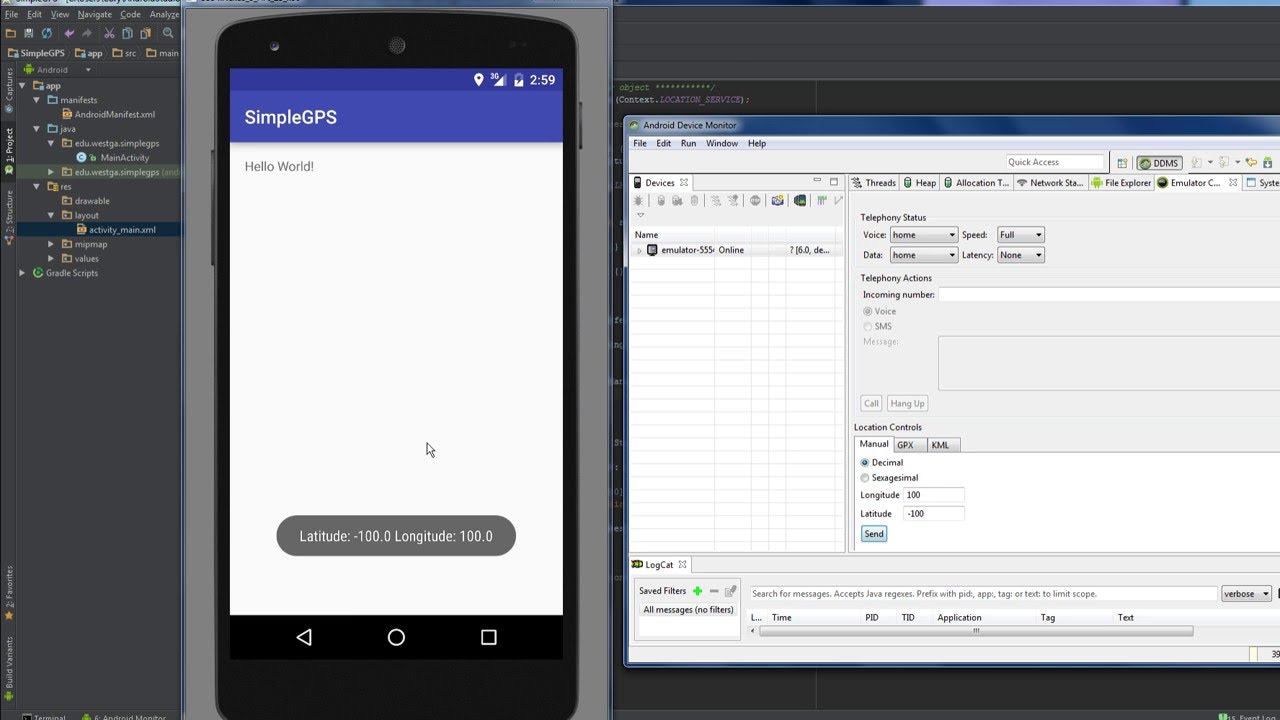The image size is (1280, 720).
Task: Click the debug bug icon in Devices panel
Action: pyautogui.click(x=638, y=201)
